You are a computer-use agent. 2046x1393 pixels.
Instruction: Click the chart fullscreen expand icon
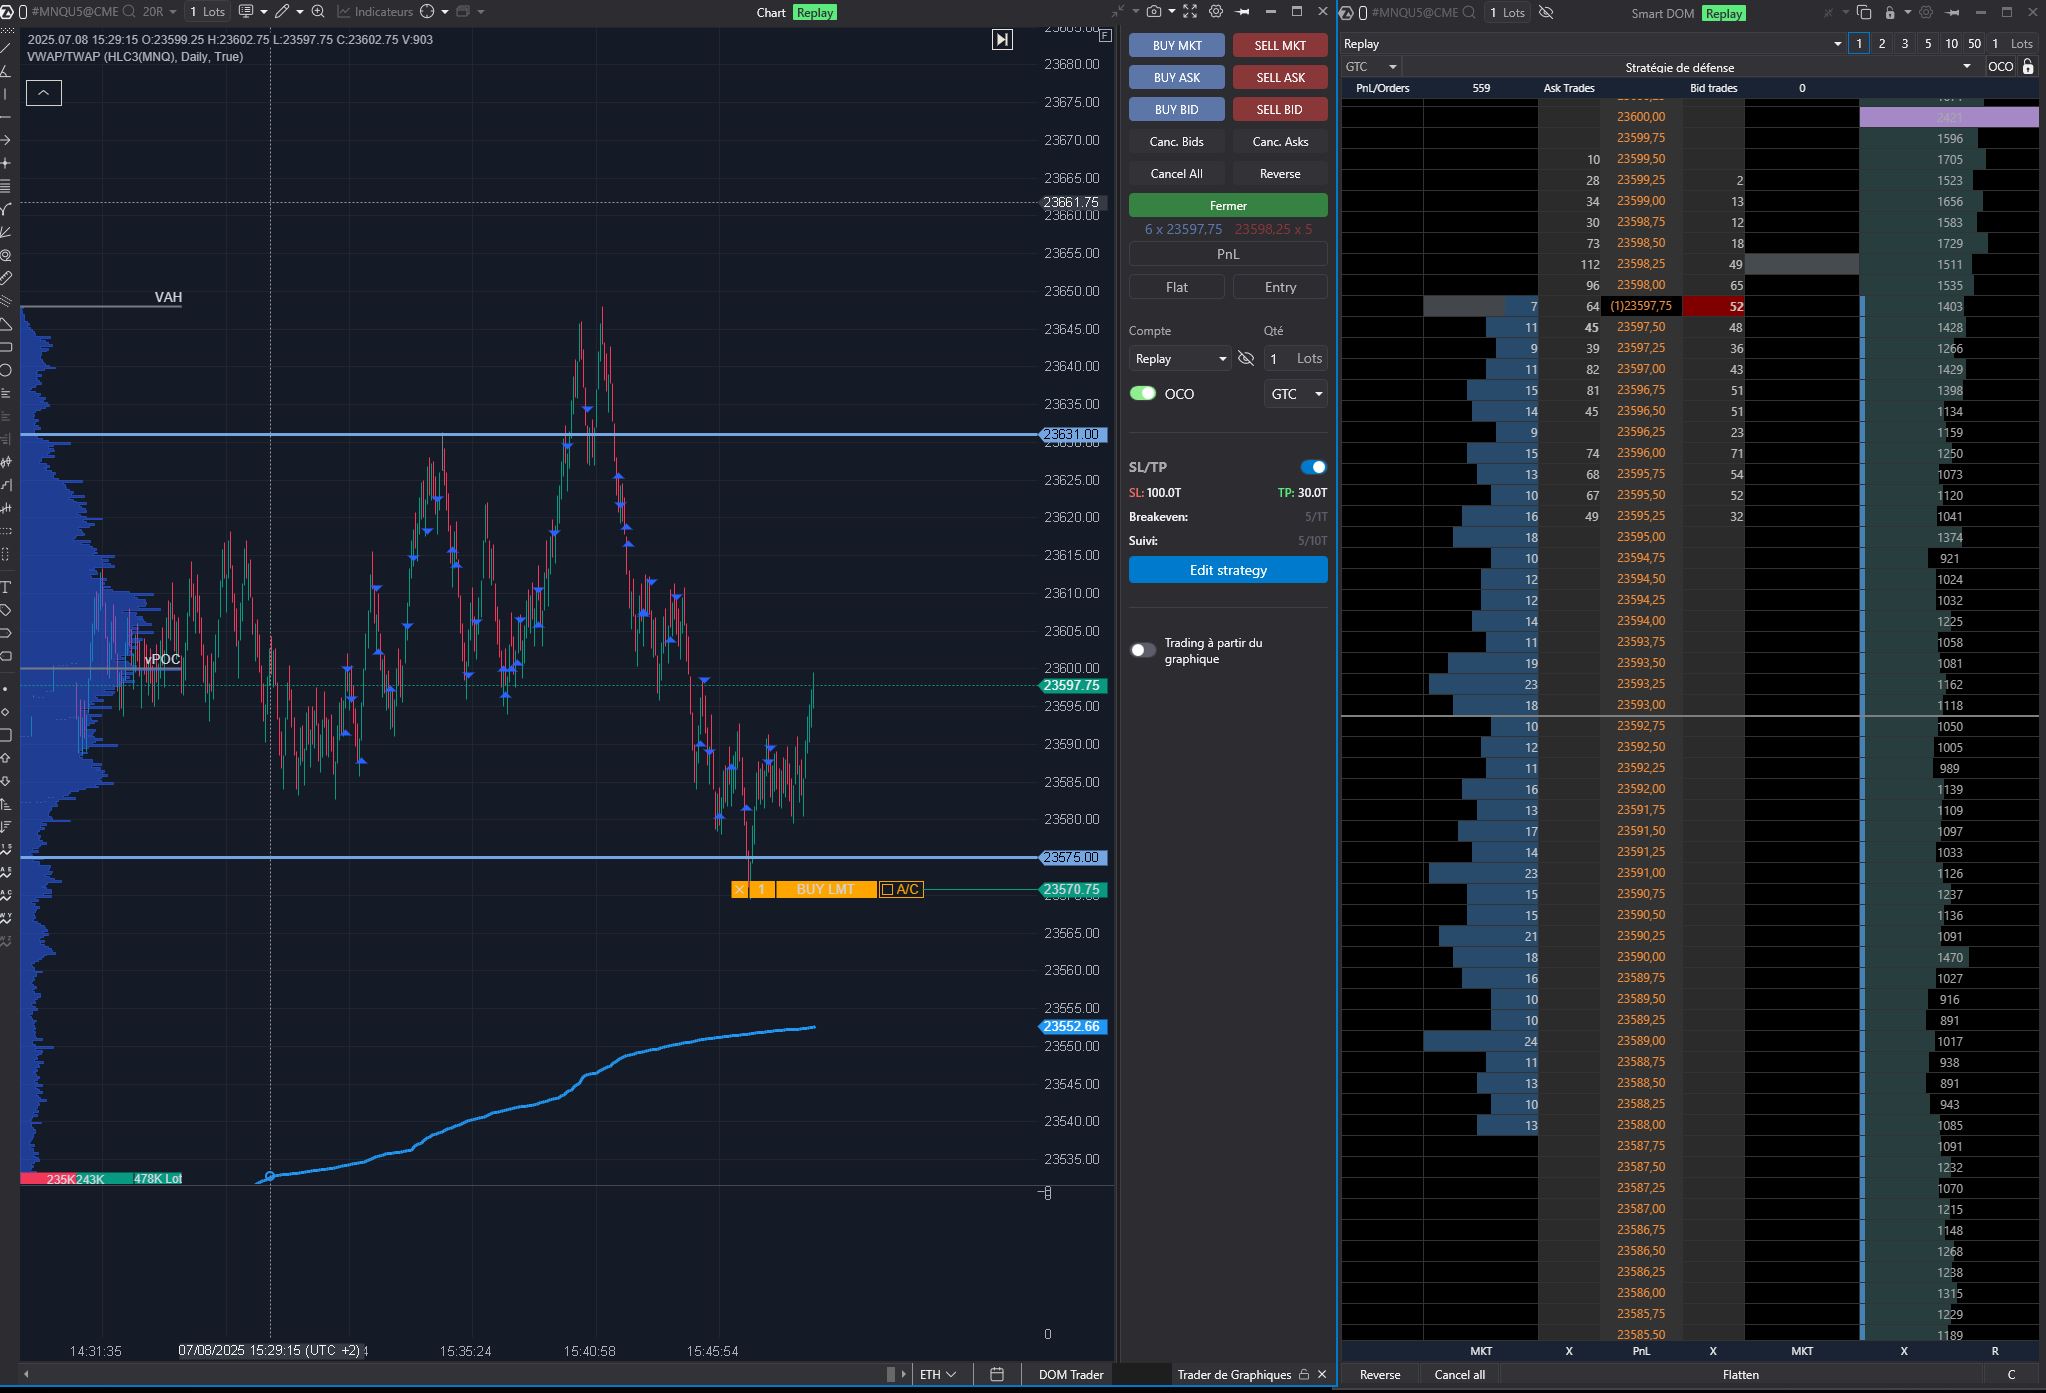click(1190, 12)
